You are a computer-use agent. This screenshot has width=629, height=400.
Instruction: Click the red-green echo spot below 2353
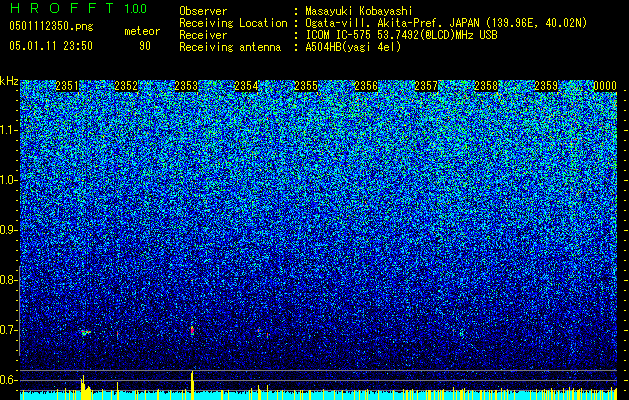tap(192, 331)
